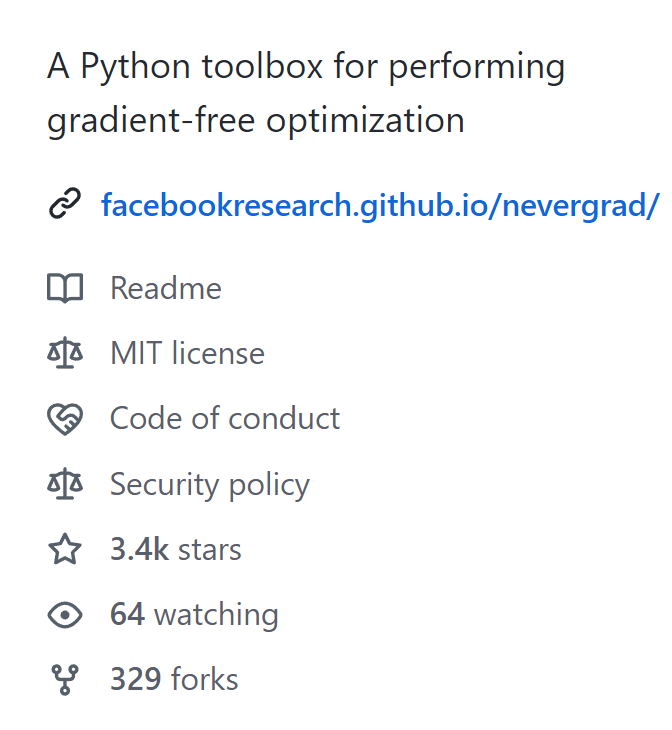The width and height of the screenshot is (672, 730).
Task: Click the open book Readme icon
Action: click(65, 288)
